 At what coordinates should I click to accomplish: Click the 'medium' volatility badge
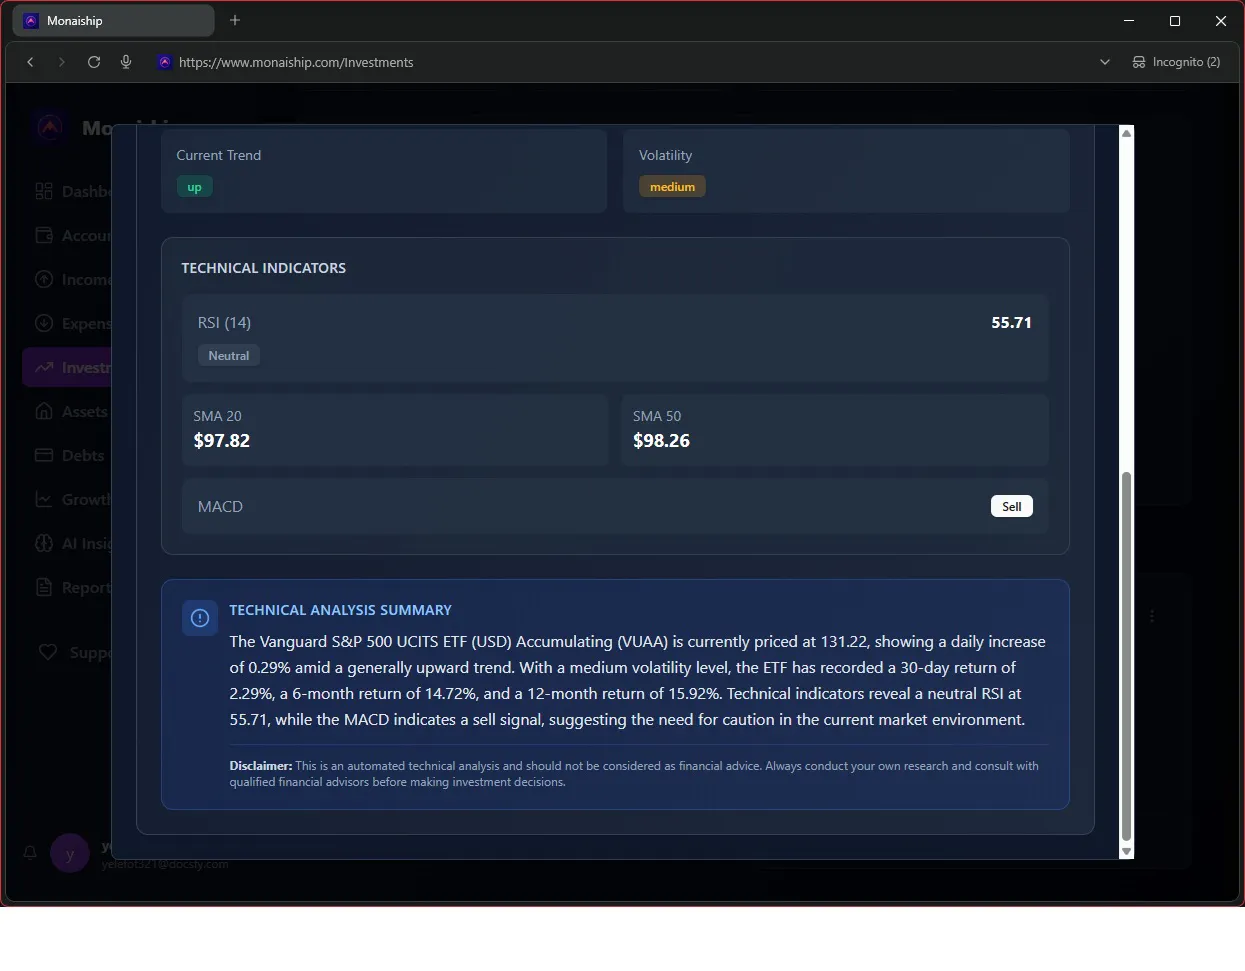(672, 187)
